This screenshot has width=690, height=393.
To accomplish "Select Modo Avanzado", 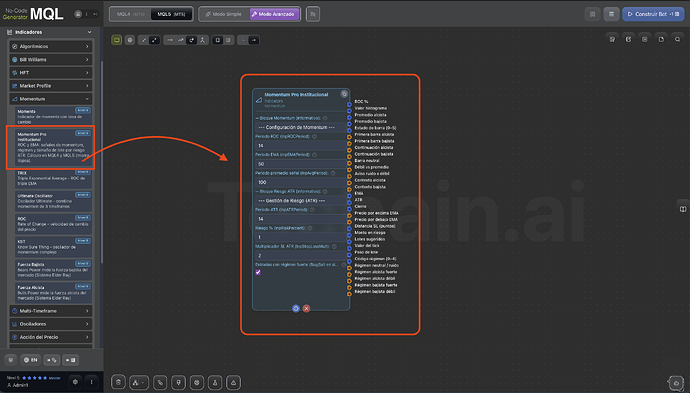I will pos(275,14).
